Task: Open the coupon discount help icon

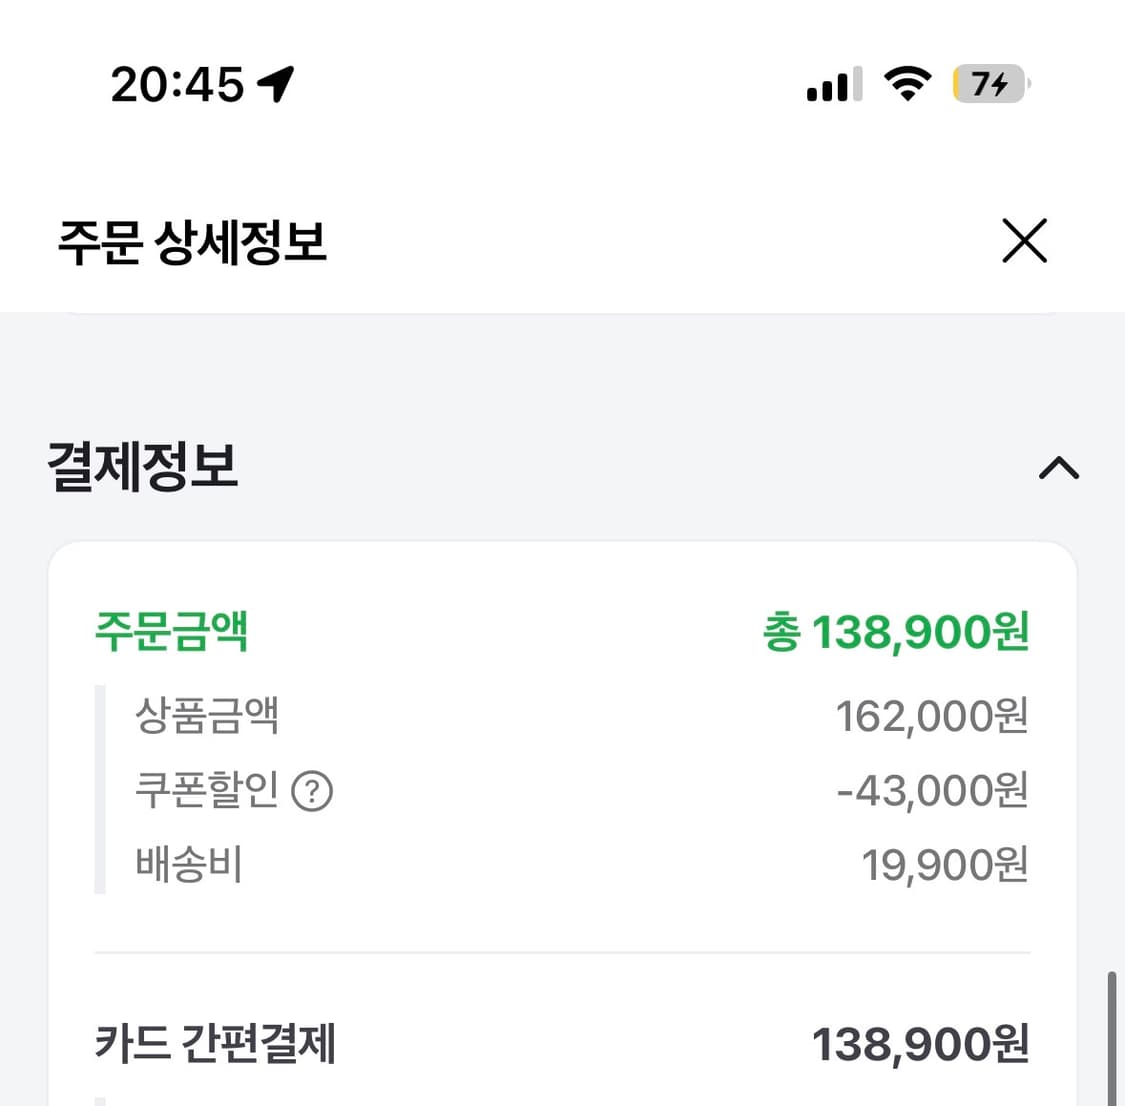Action: (312, 791)
